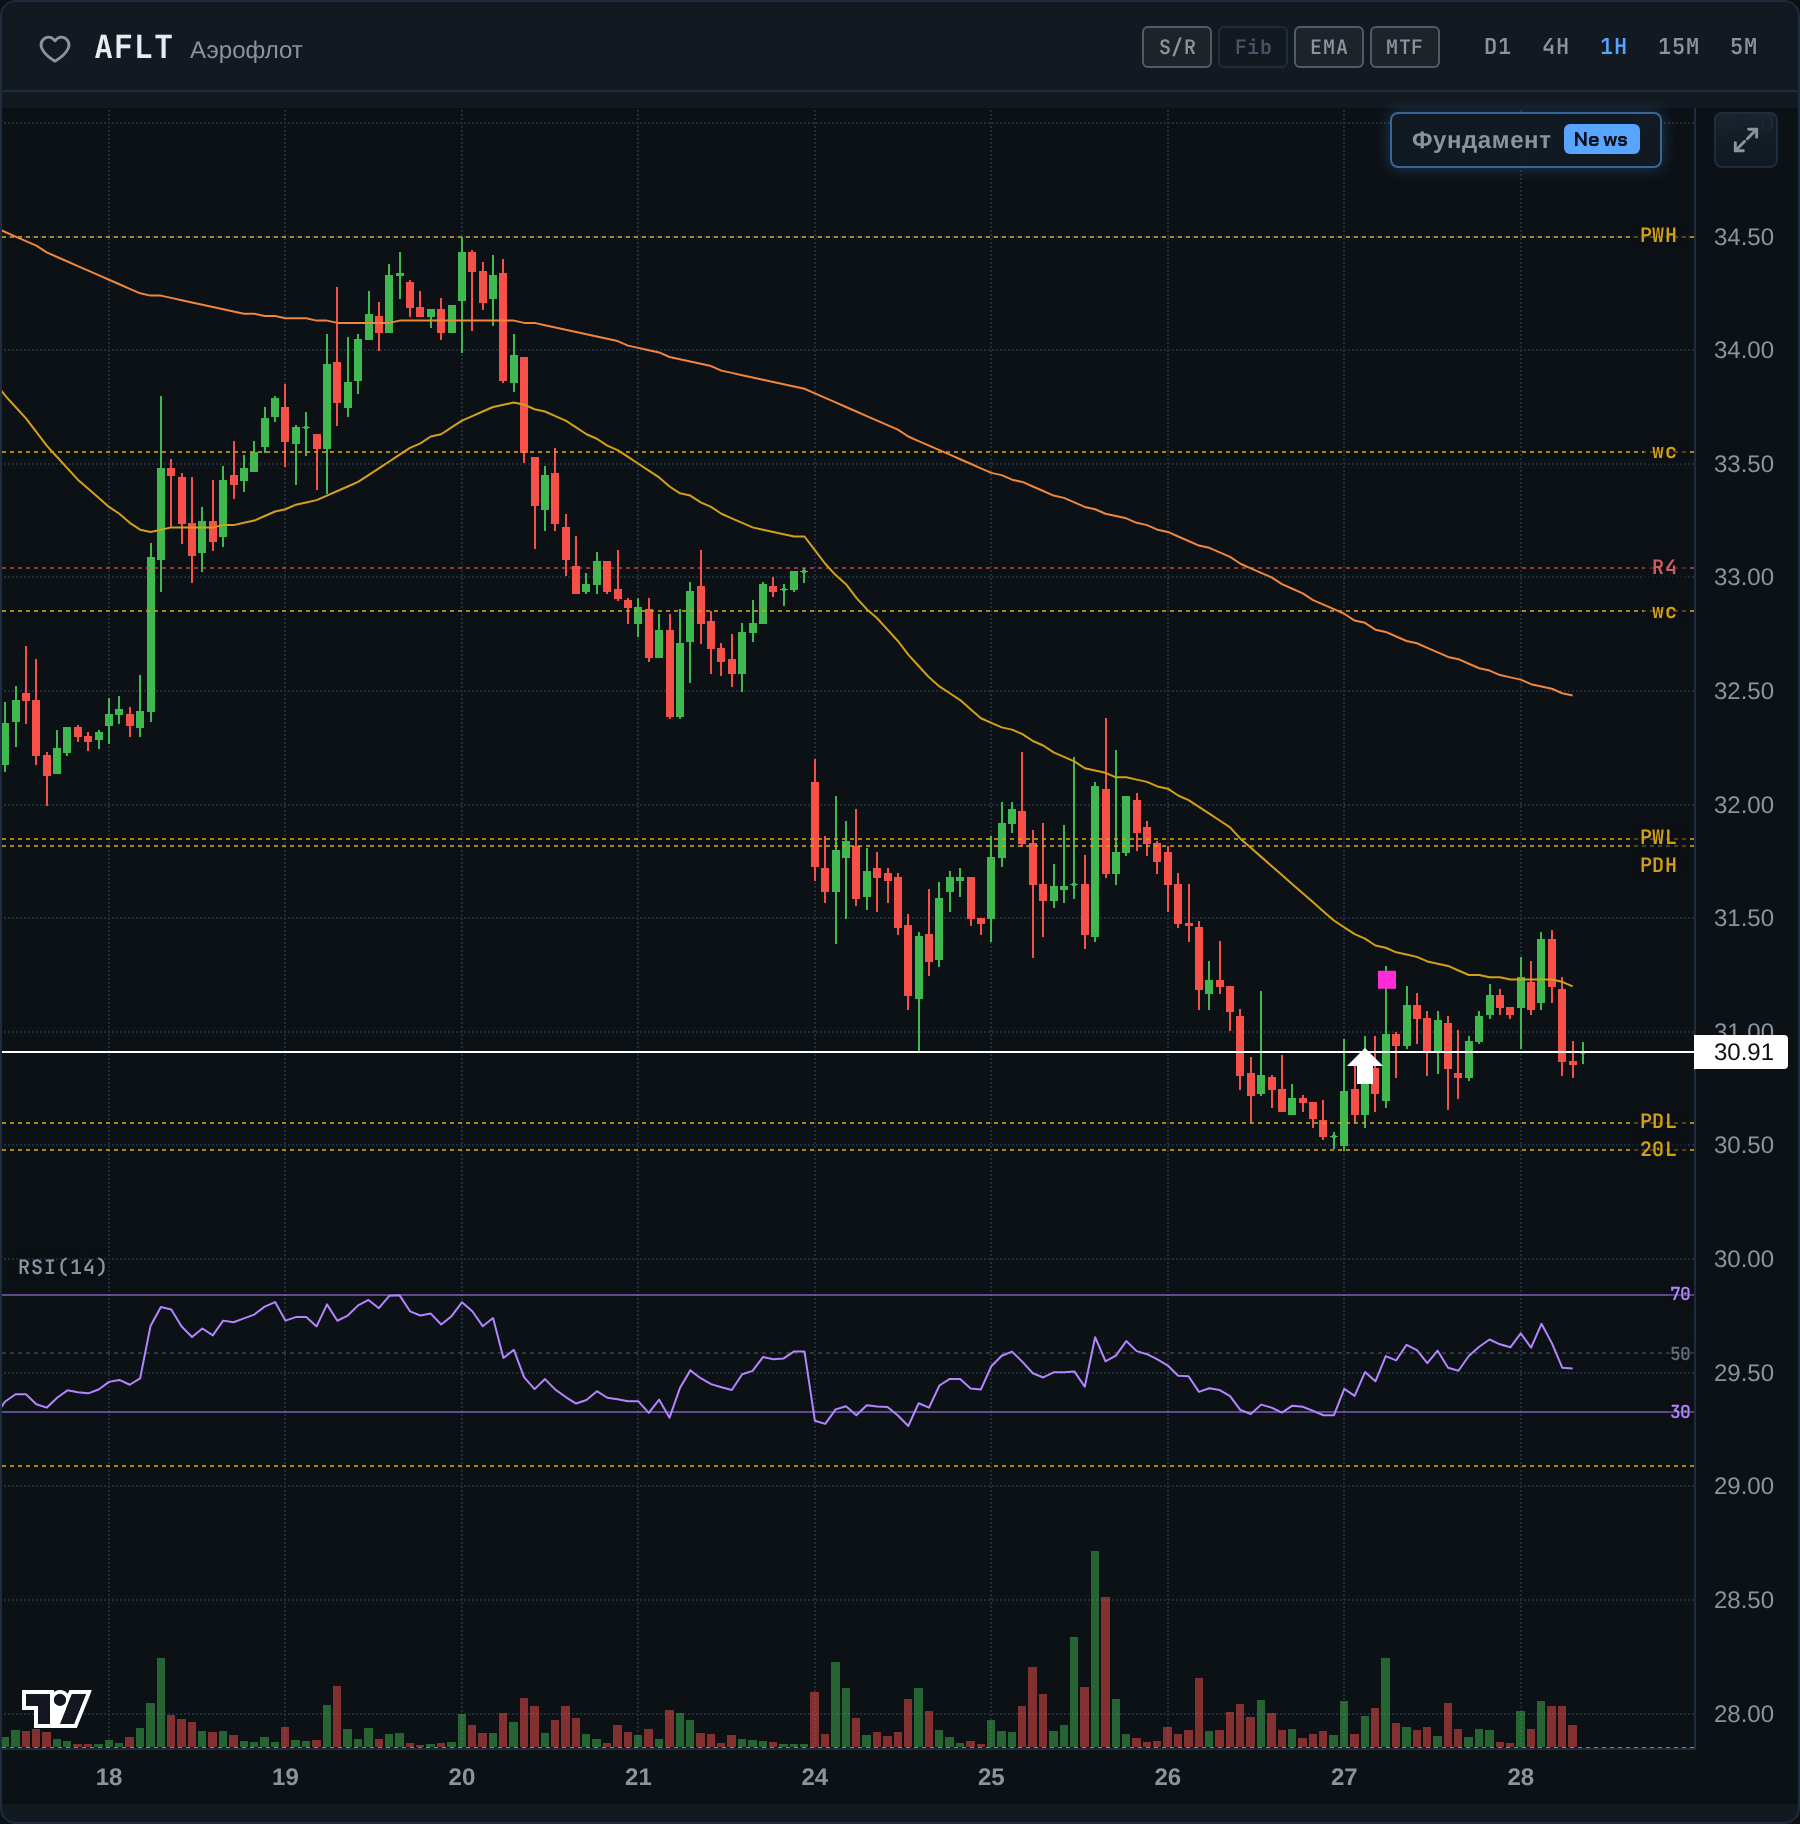Click the RSI 30 oversold label

[1680, 1411]
